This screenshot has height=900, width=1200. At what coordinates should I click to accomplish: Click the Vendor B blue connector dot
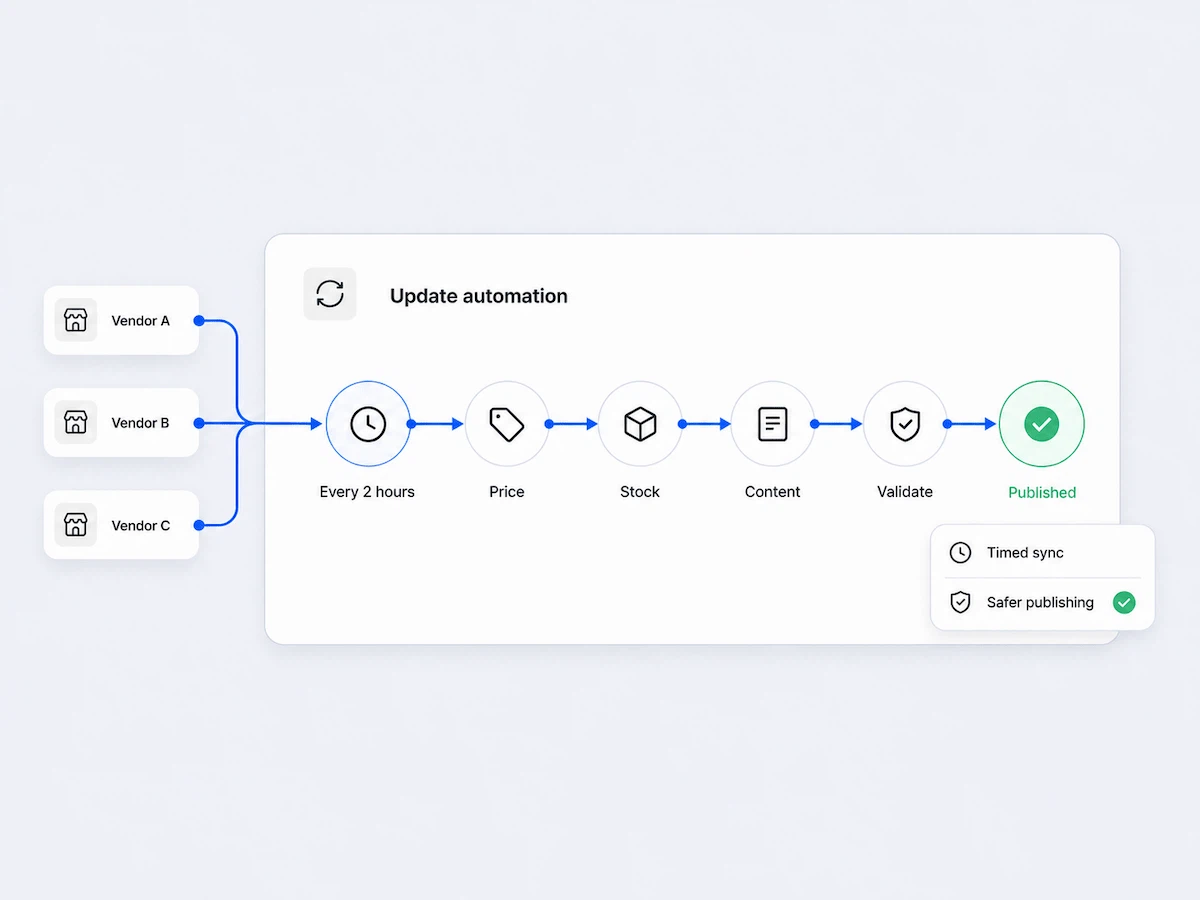pos(199,424)
